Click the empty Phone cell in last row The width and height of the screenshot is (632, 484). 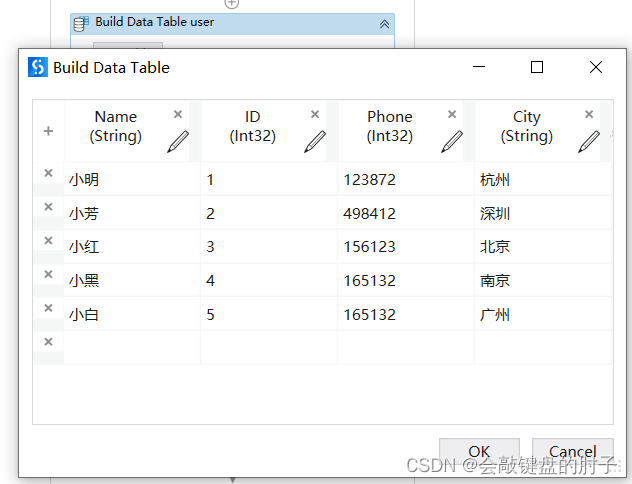coord(406,348)
